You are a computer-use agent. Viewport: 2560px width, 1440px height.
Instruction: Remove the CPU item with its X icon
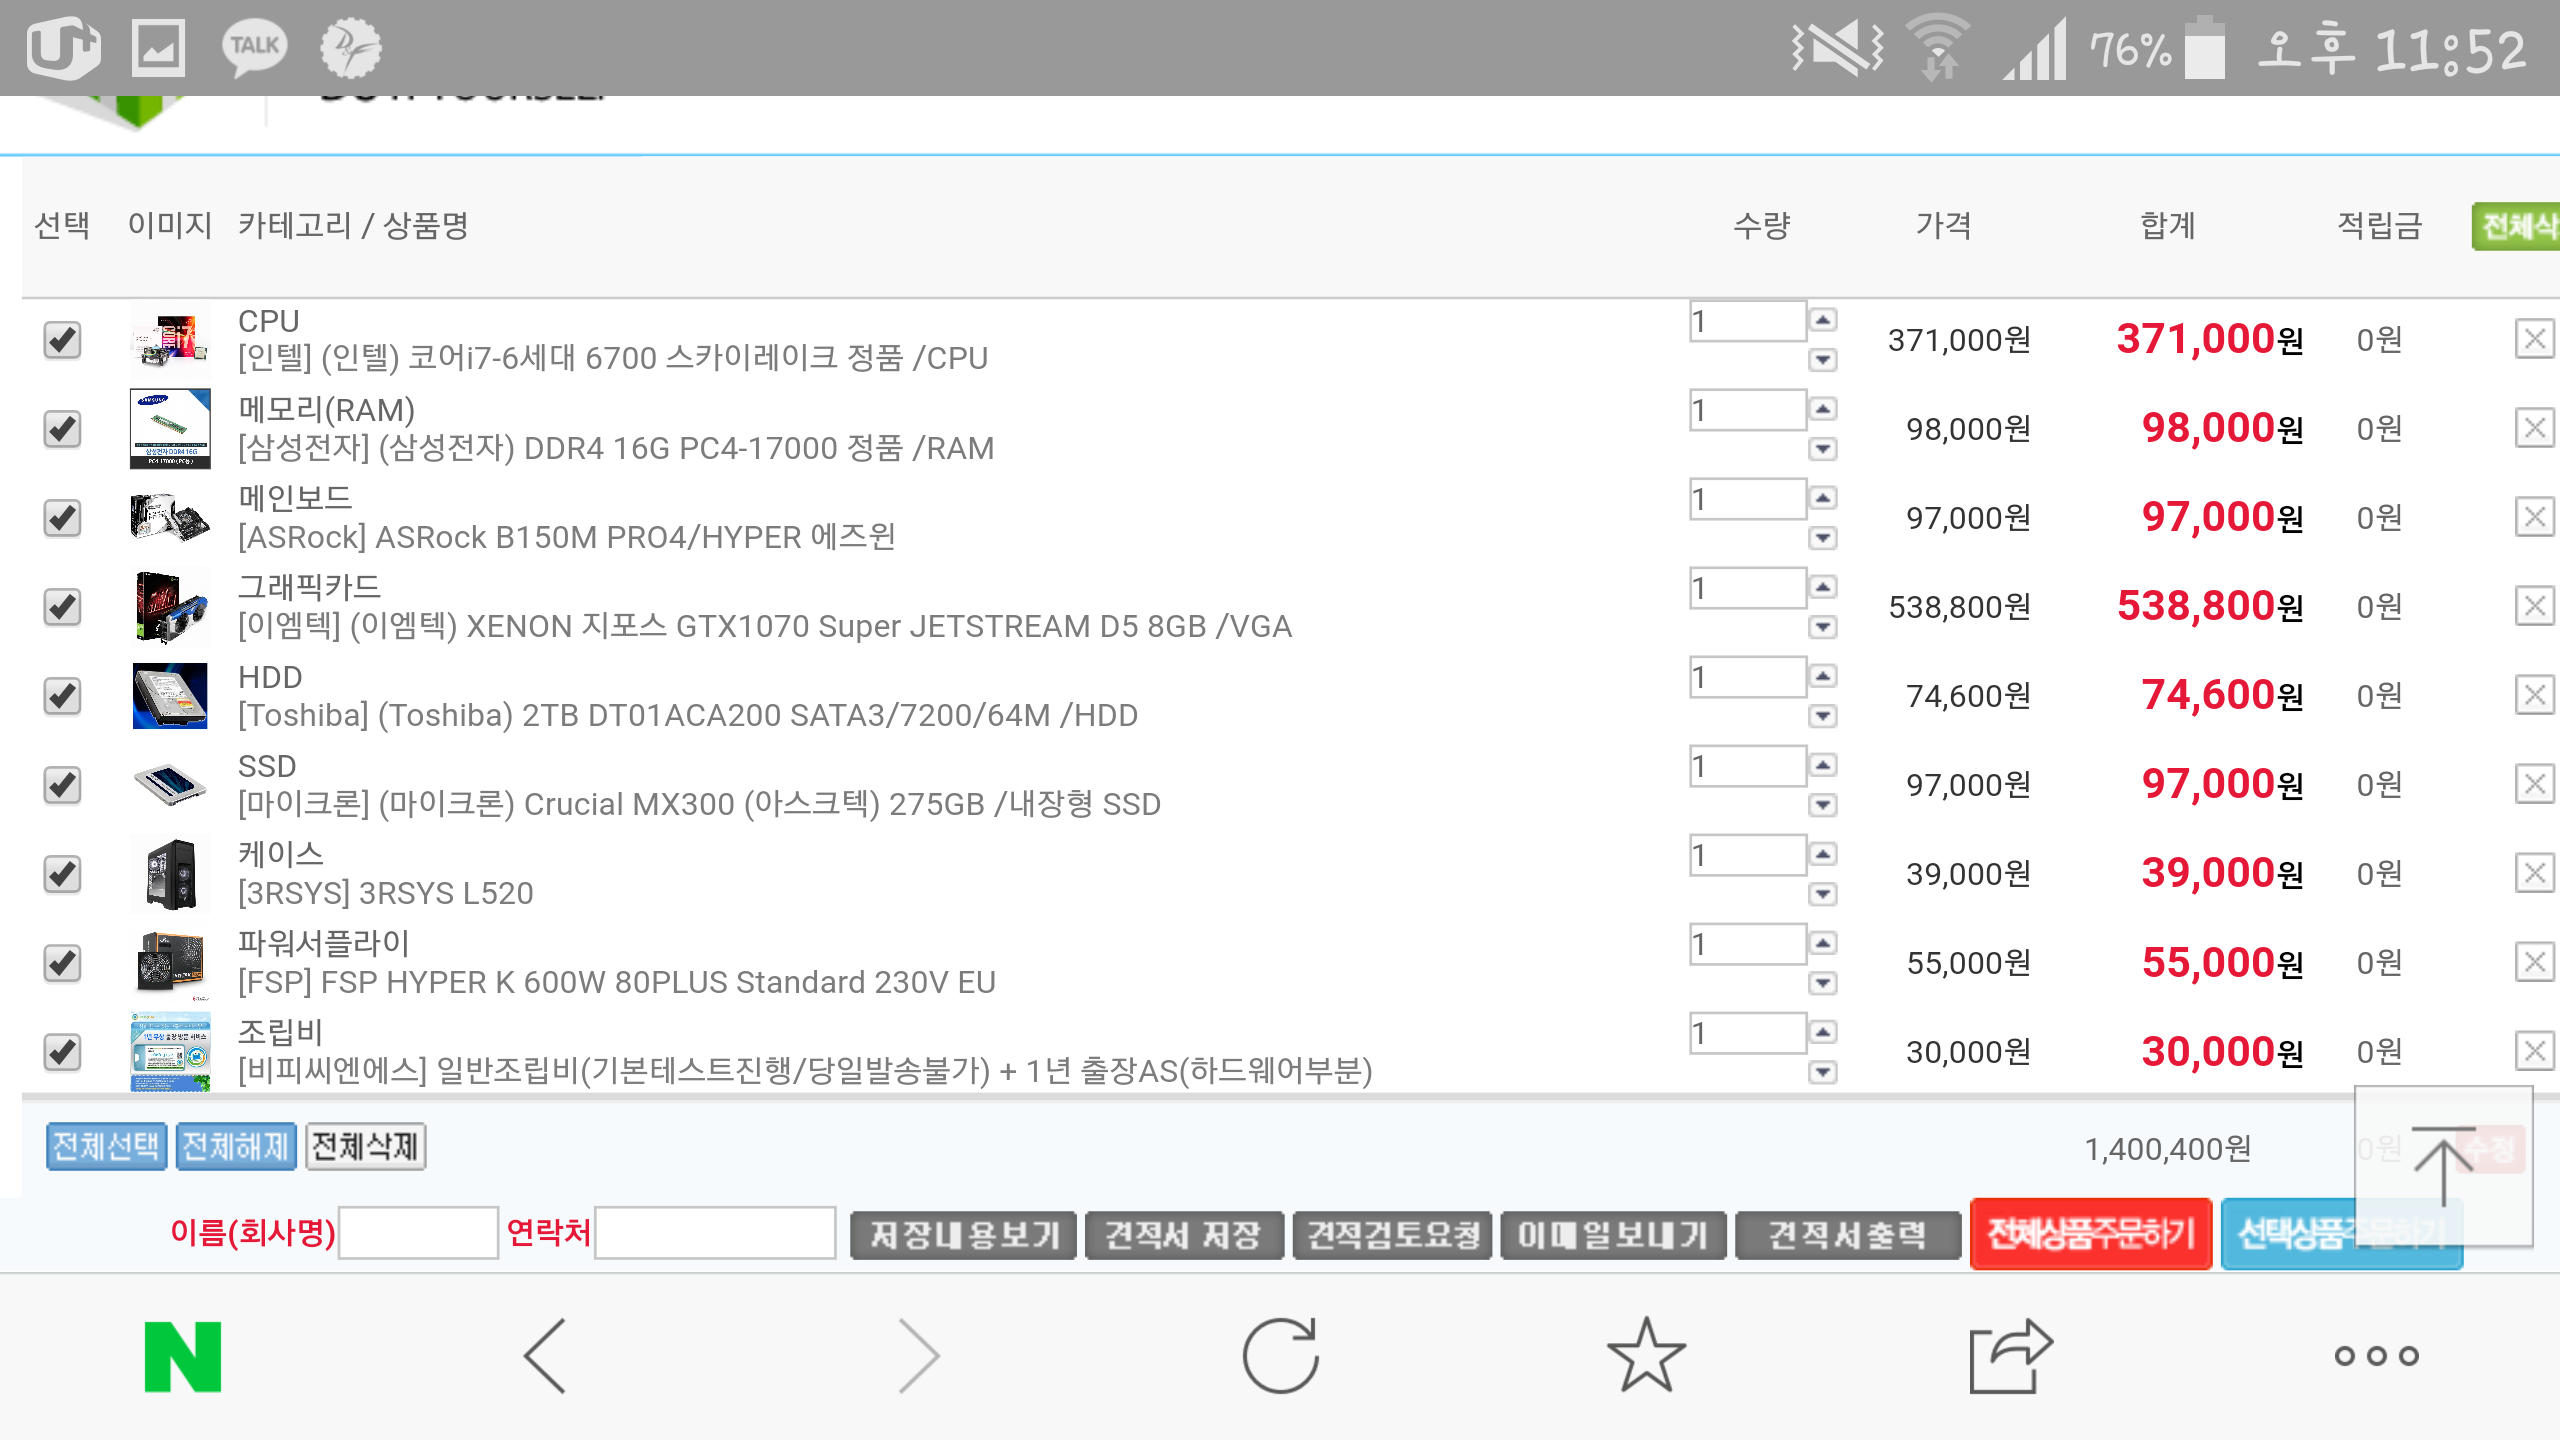2533,340
